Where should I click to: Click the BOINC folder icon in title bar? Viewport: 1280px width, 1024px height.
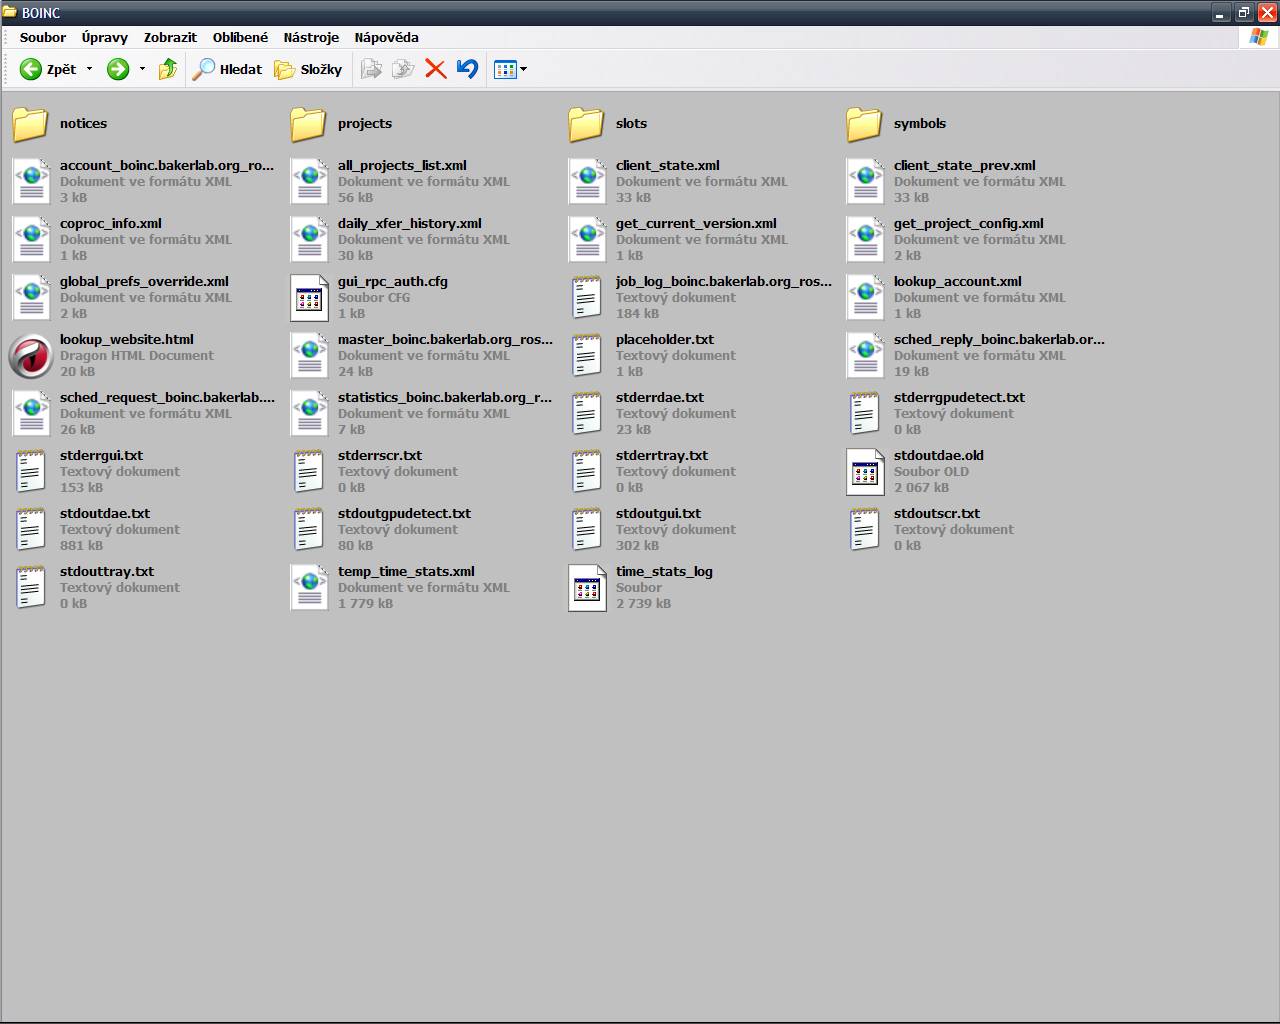point(10,12)
